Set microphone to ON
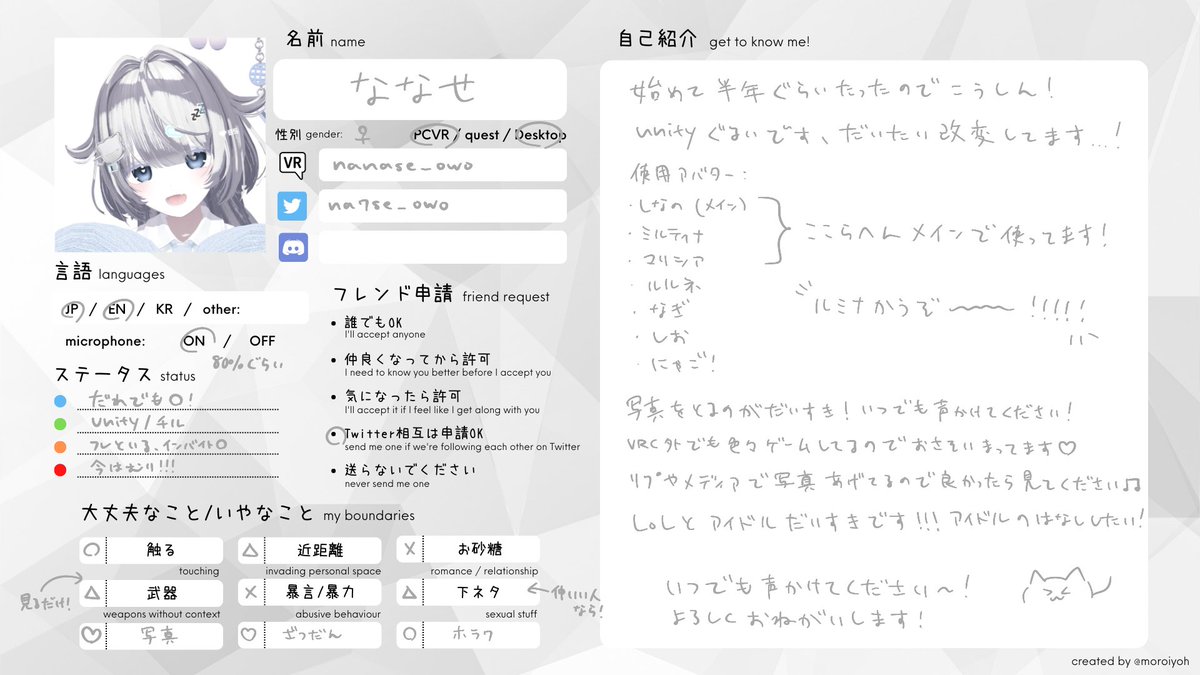Screen dimensions: 1200x675 coord(194,341)
